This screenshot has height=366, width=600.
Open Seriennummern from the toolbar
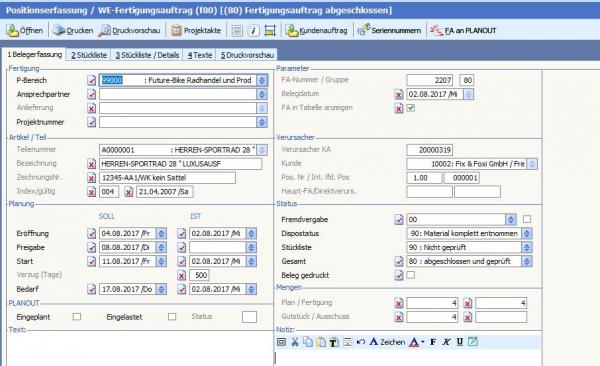(x=389, y=30)
